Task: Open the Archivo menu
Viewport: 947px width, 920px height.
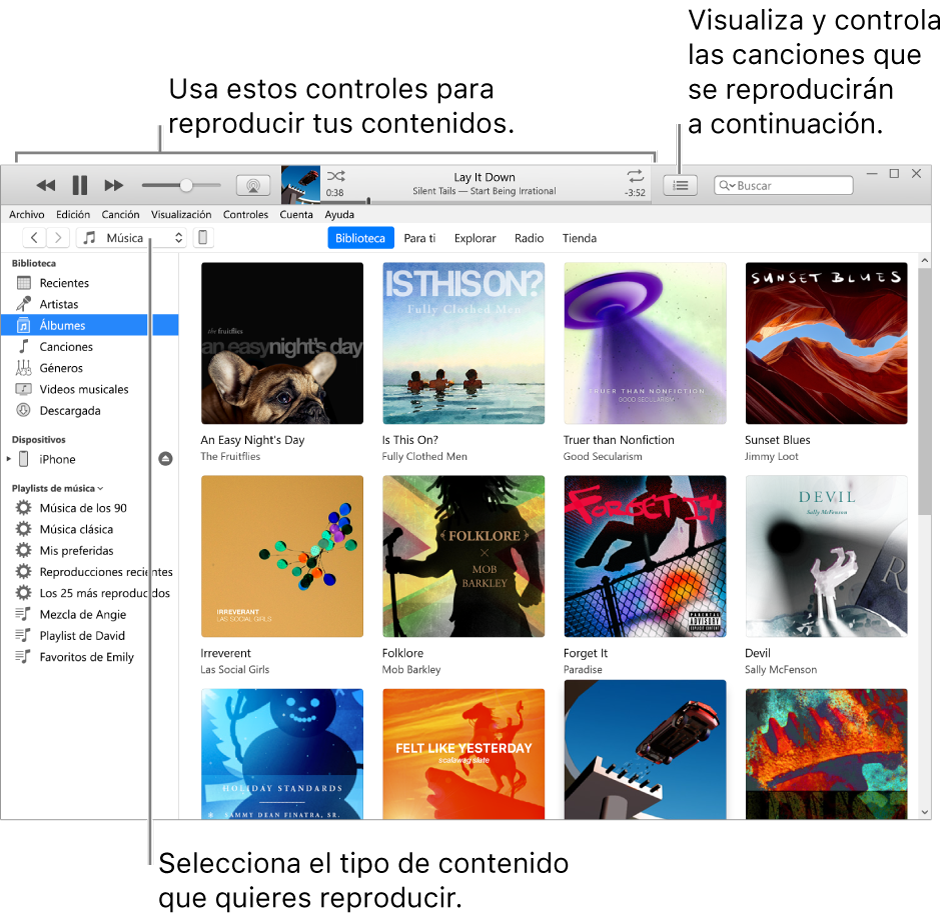Action: pos(27,214)
